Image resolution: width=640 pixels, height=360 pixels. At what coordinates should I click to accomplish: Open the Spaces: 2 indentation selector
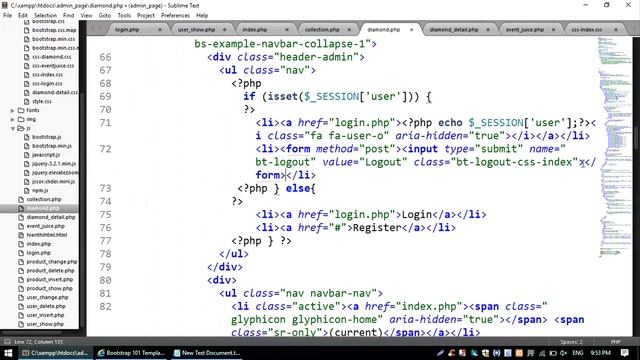(571, 342)
